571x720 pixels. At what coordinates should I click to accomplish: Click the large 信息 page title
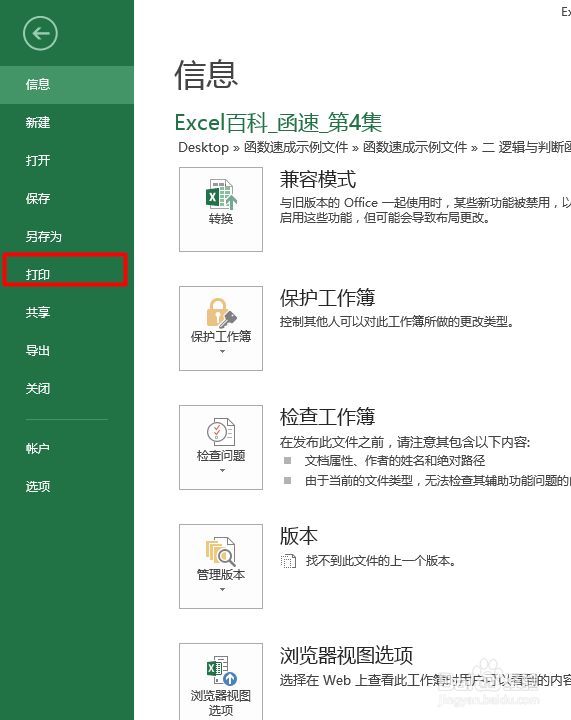tap(206, 74)
